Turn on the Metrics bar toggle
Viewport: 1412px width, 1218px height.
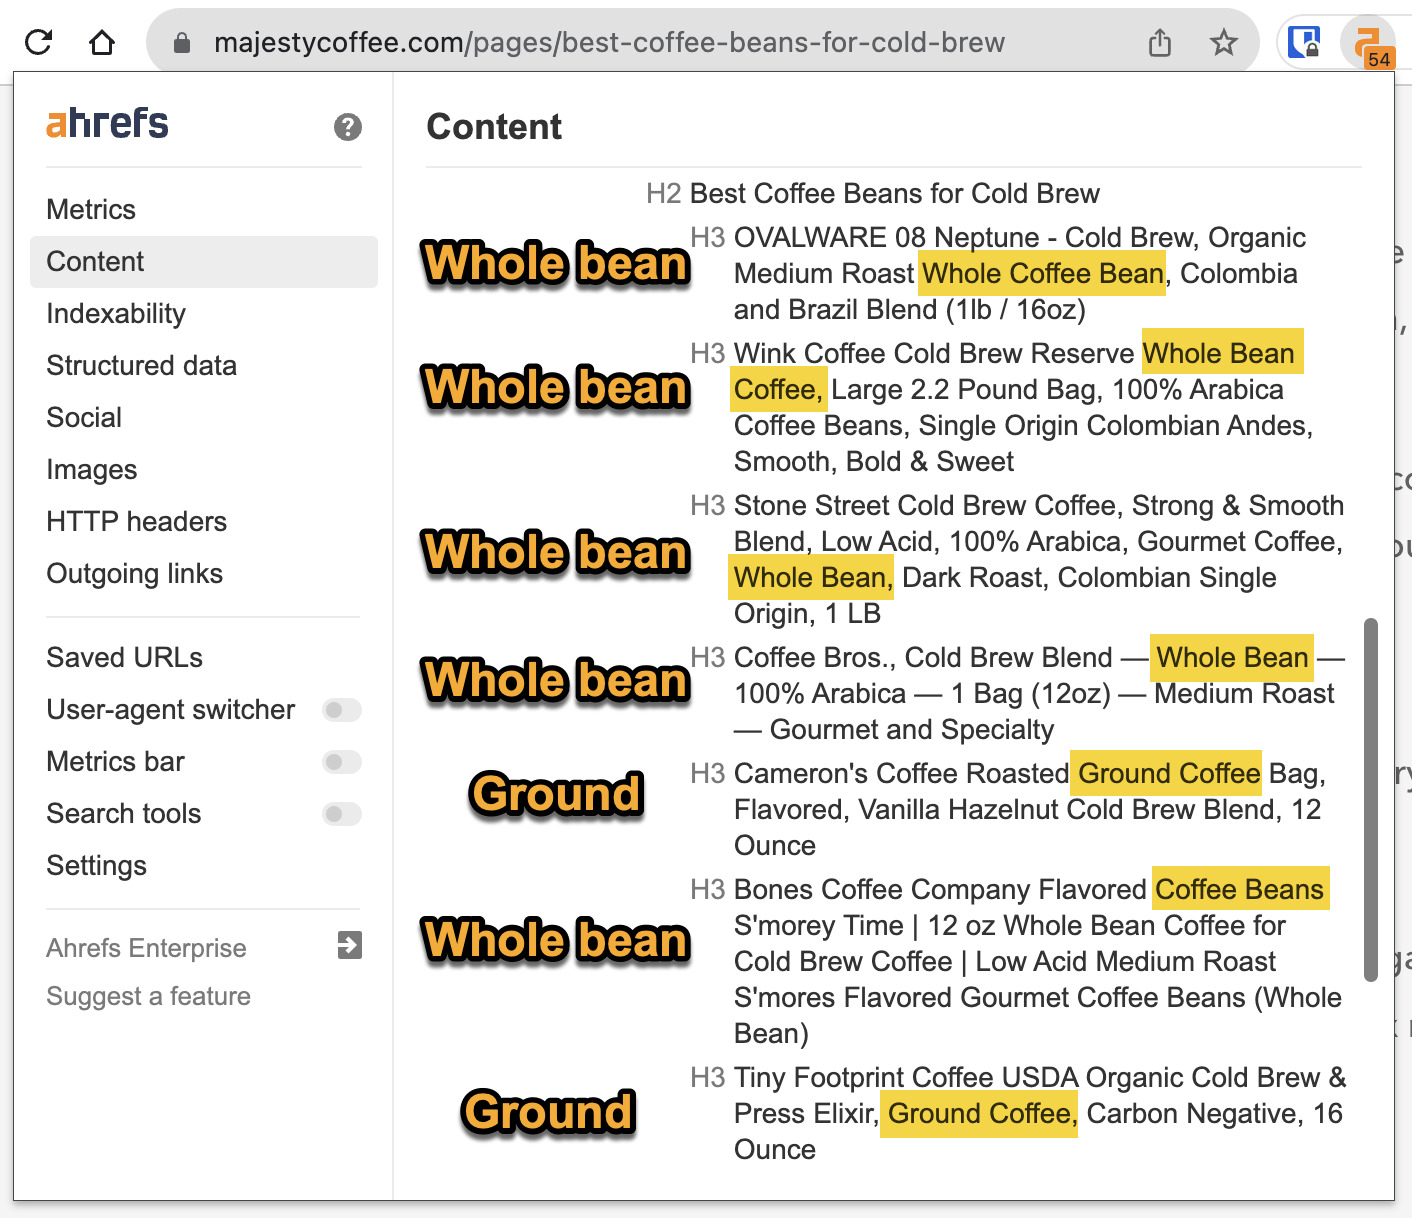pos(341,762)
